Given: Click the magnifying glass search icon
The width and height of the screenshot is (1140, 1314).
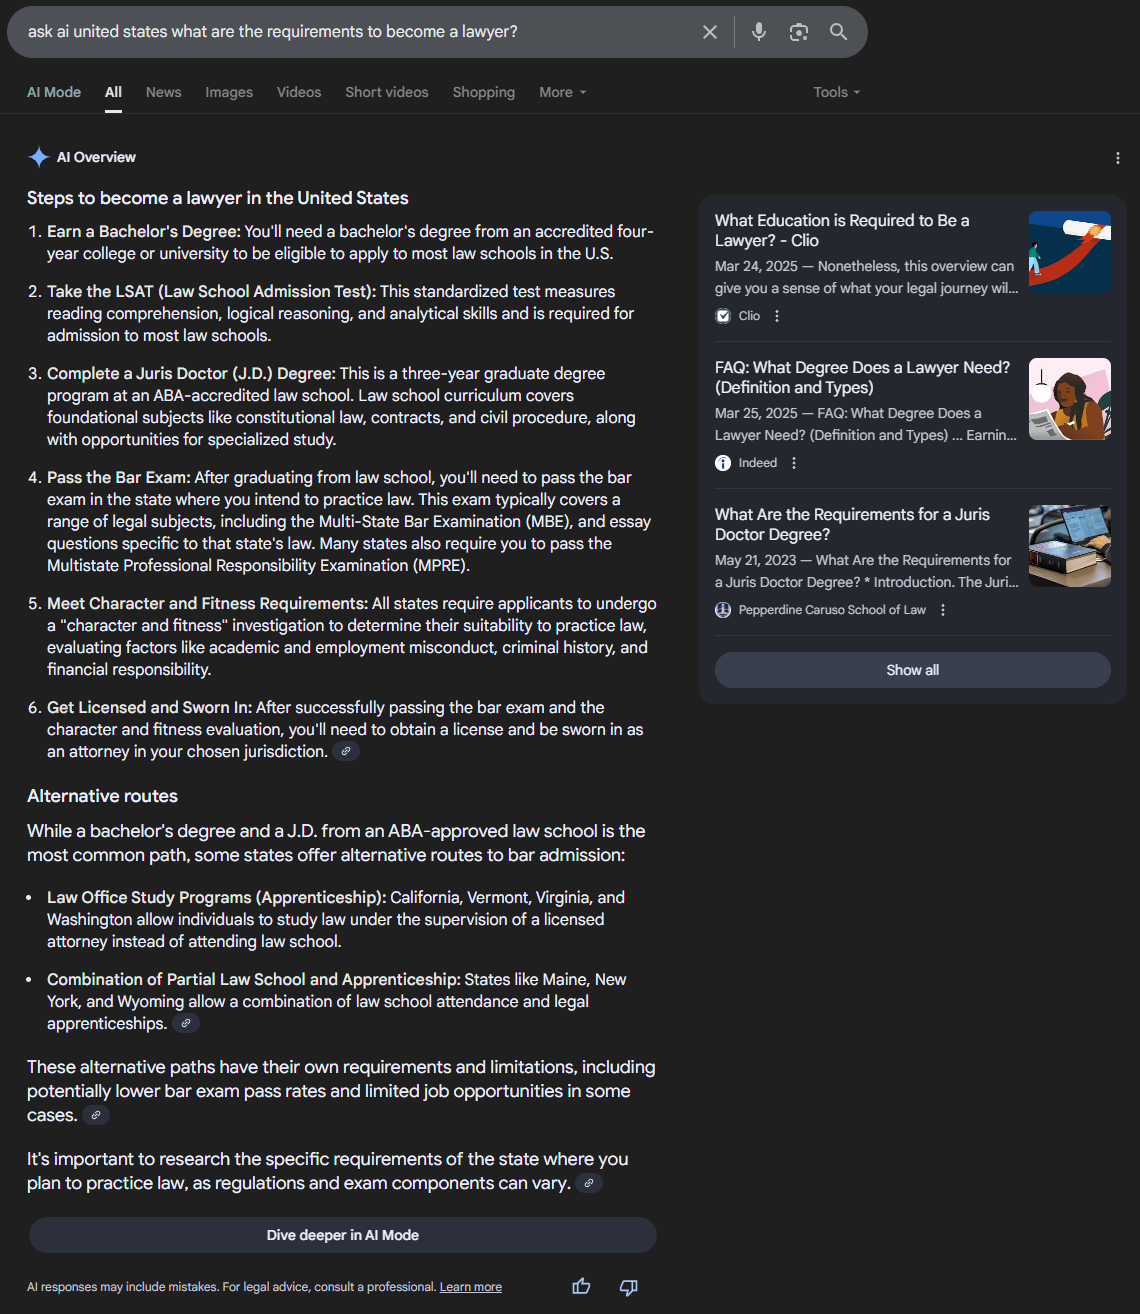Looking at the screenshot, I should click(x=839, y=32).
